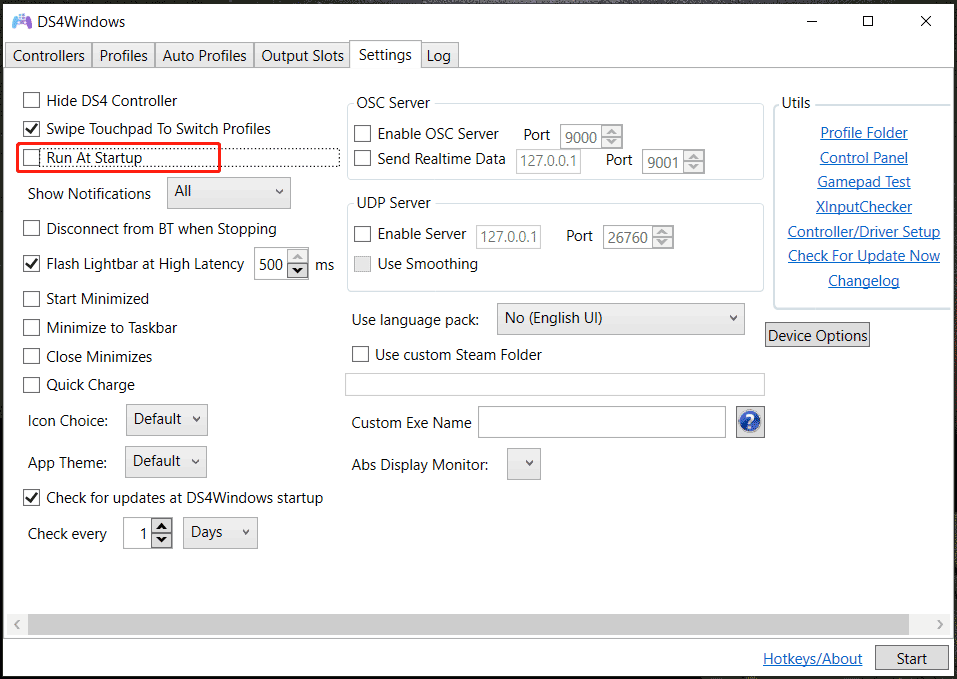Click the UDP Server 127.0.0.1 address field
Screen dimensions: 957x679
[x=508, y=237]
